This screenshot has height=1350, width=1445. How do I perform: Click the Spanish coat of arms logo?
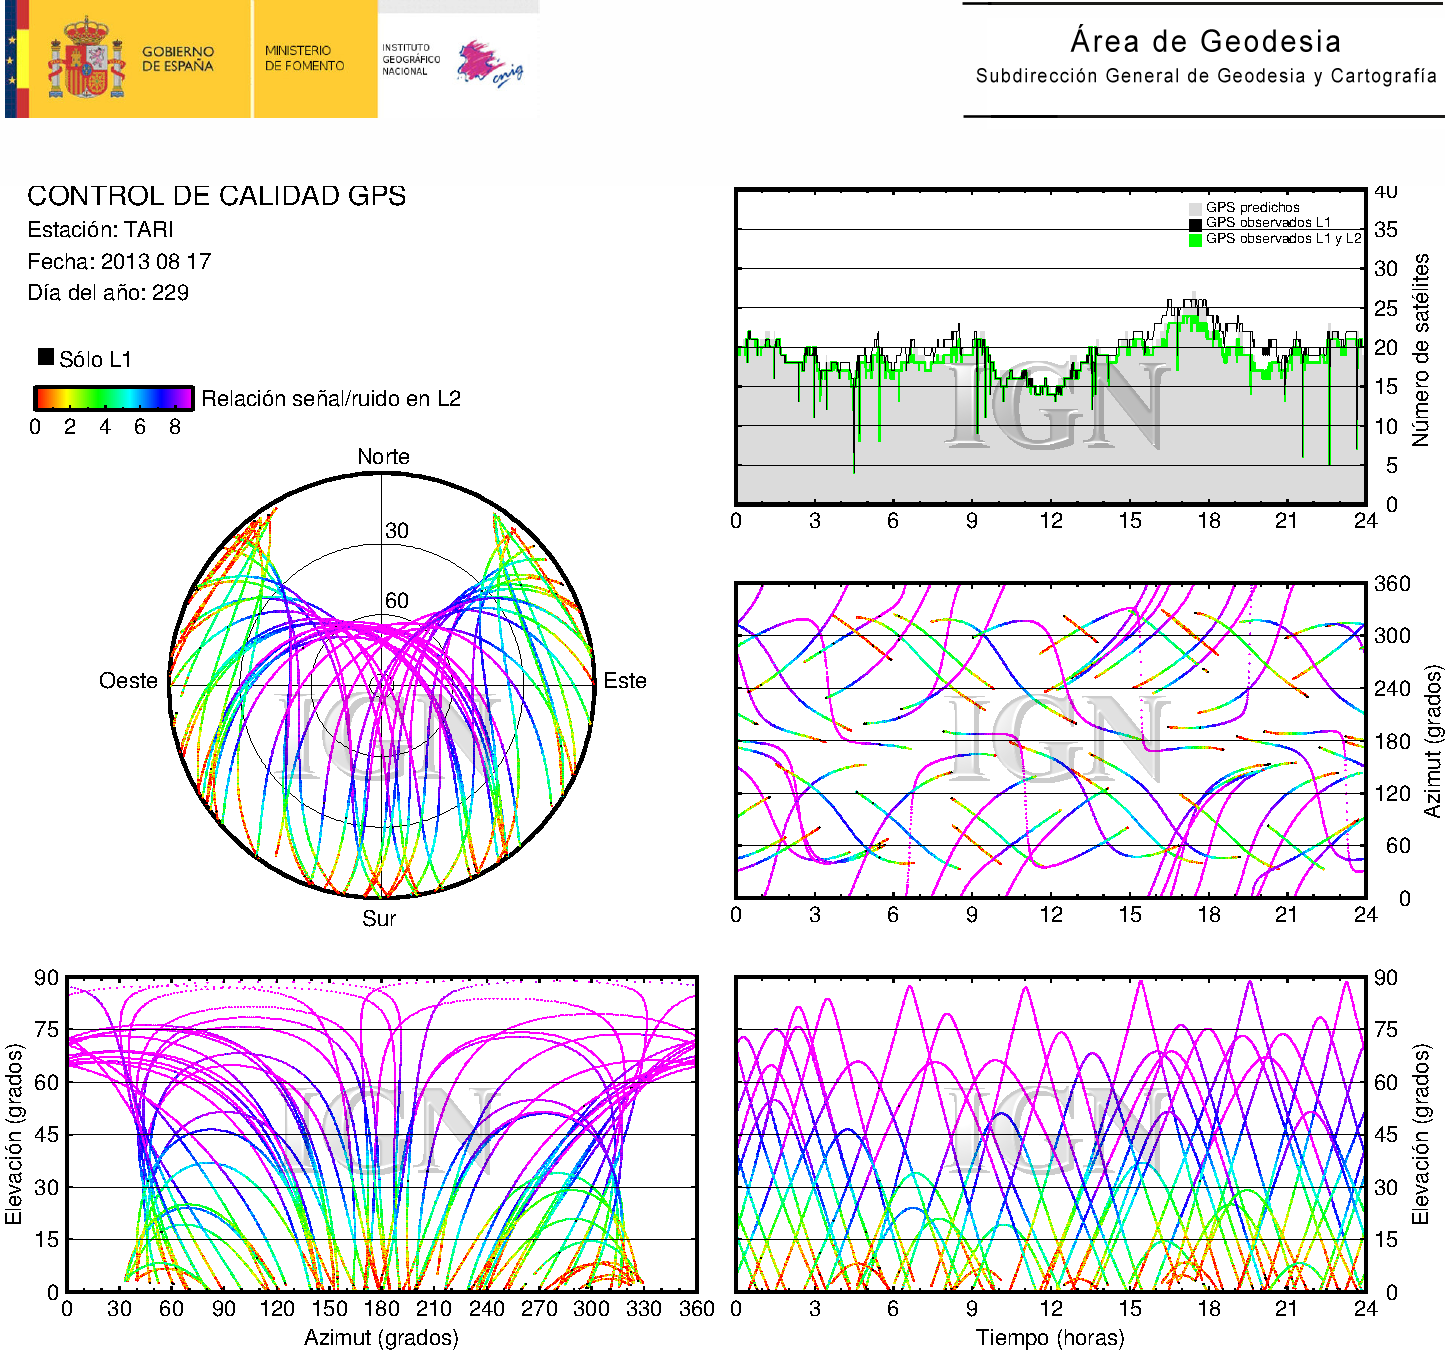tap(86, 58)
